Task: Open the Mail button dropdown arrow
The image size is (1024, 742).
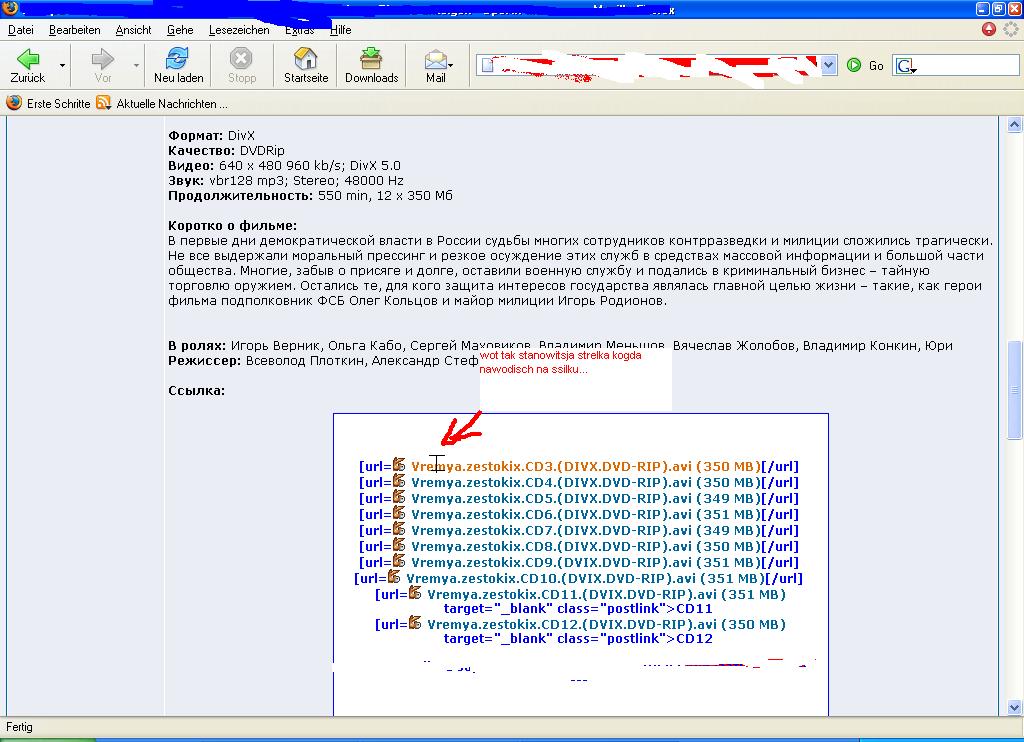Action: pos(451,66)
